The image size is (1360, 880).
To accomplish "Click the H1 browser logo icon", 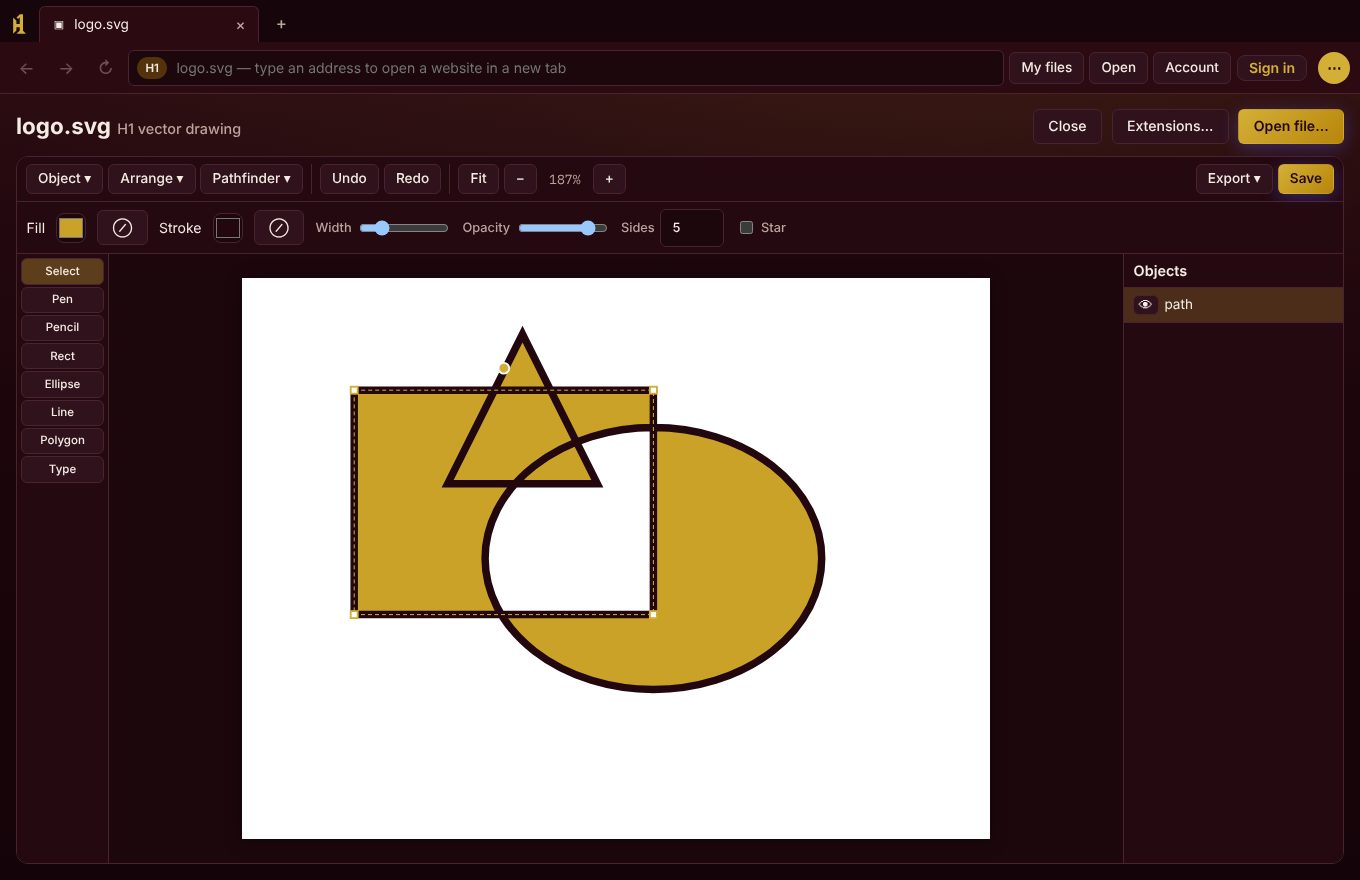I will click(18, 24).
